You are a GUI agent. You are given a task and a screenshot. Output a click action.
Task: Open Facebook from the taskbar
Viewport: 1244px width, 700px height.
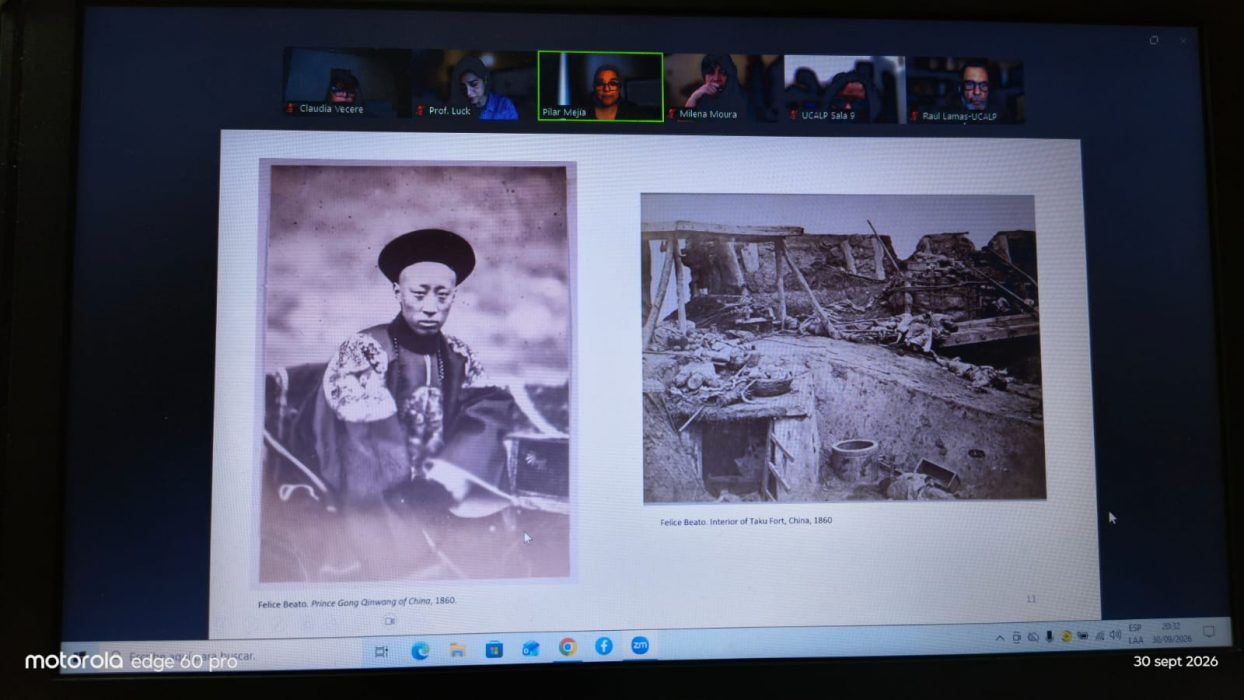point(604,646)
